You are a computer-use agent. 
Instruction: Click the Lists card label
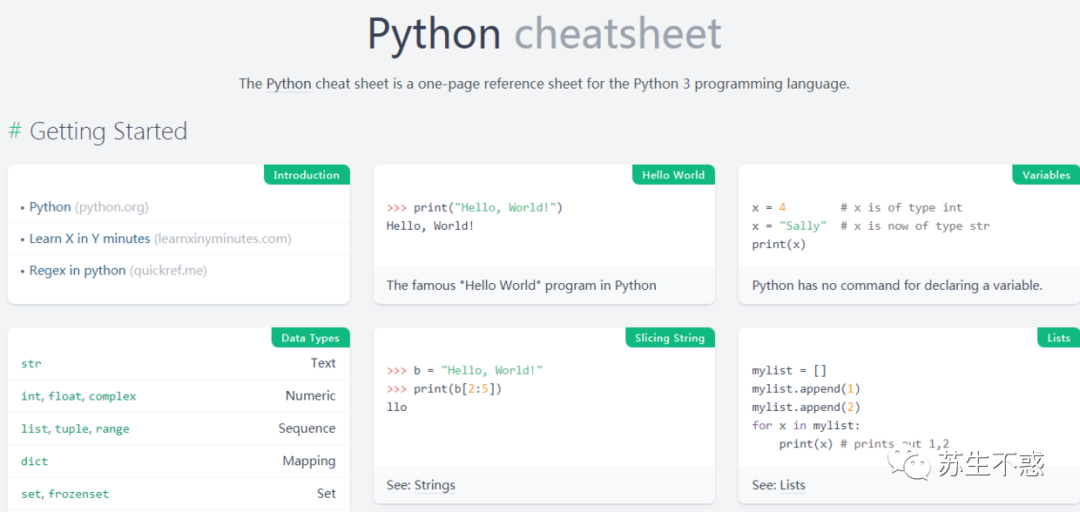point(1059,338)
